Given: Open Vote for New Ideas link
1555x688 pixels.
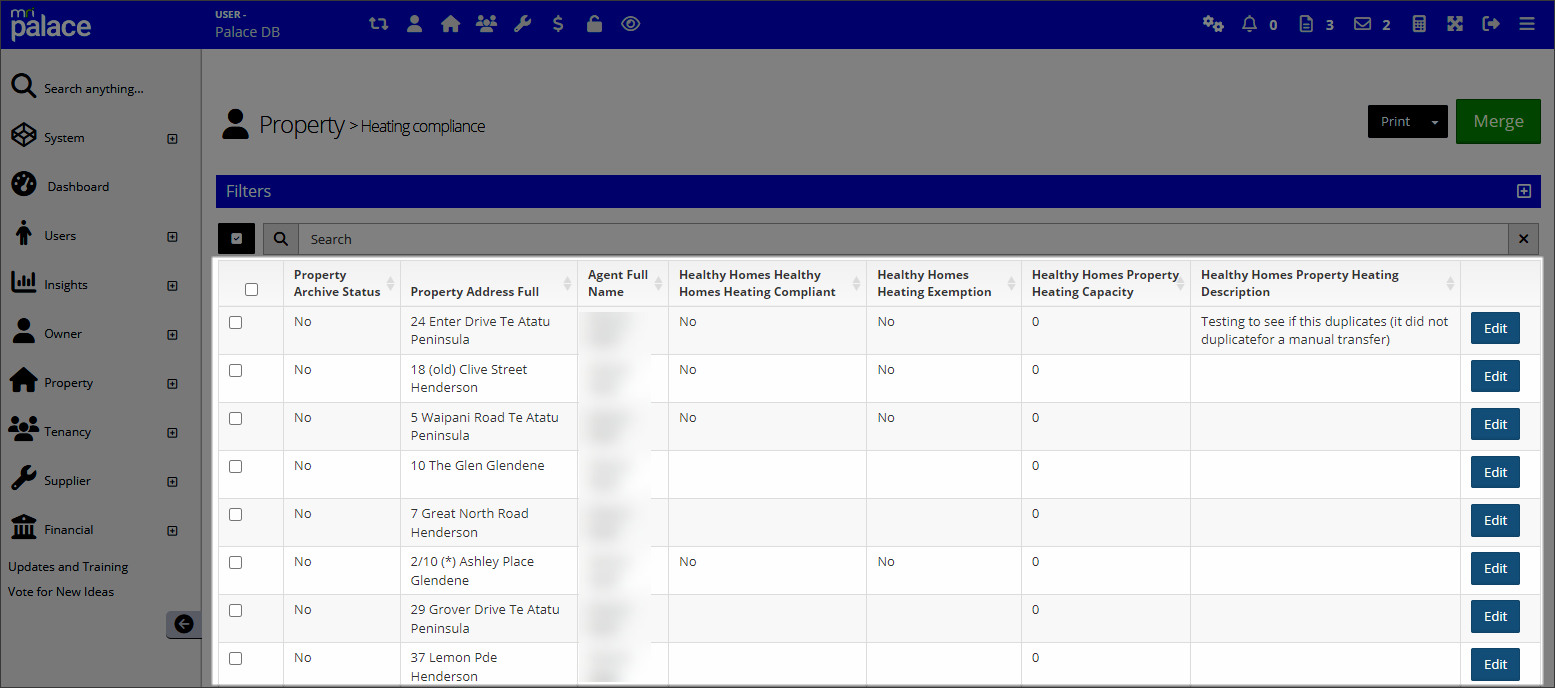Looking at the screenshot, I should click(61, 592).
